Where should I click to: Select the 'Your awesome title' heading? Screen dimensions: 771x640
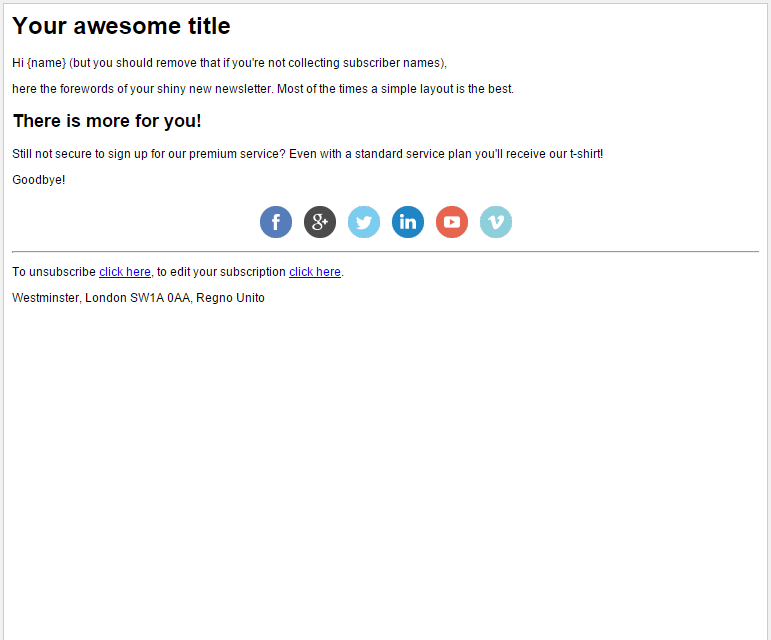pos(121,27)
